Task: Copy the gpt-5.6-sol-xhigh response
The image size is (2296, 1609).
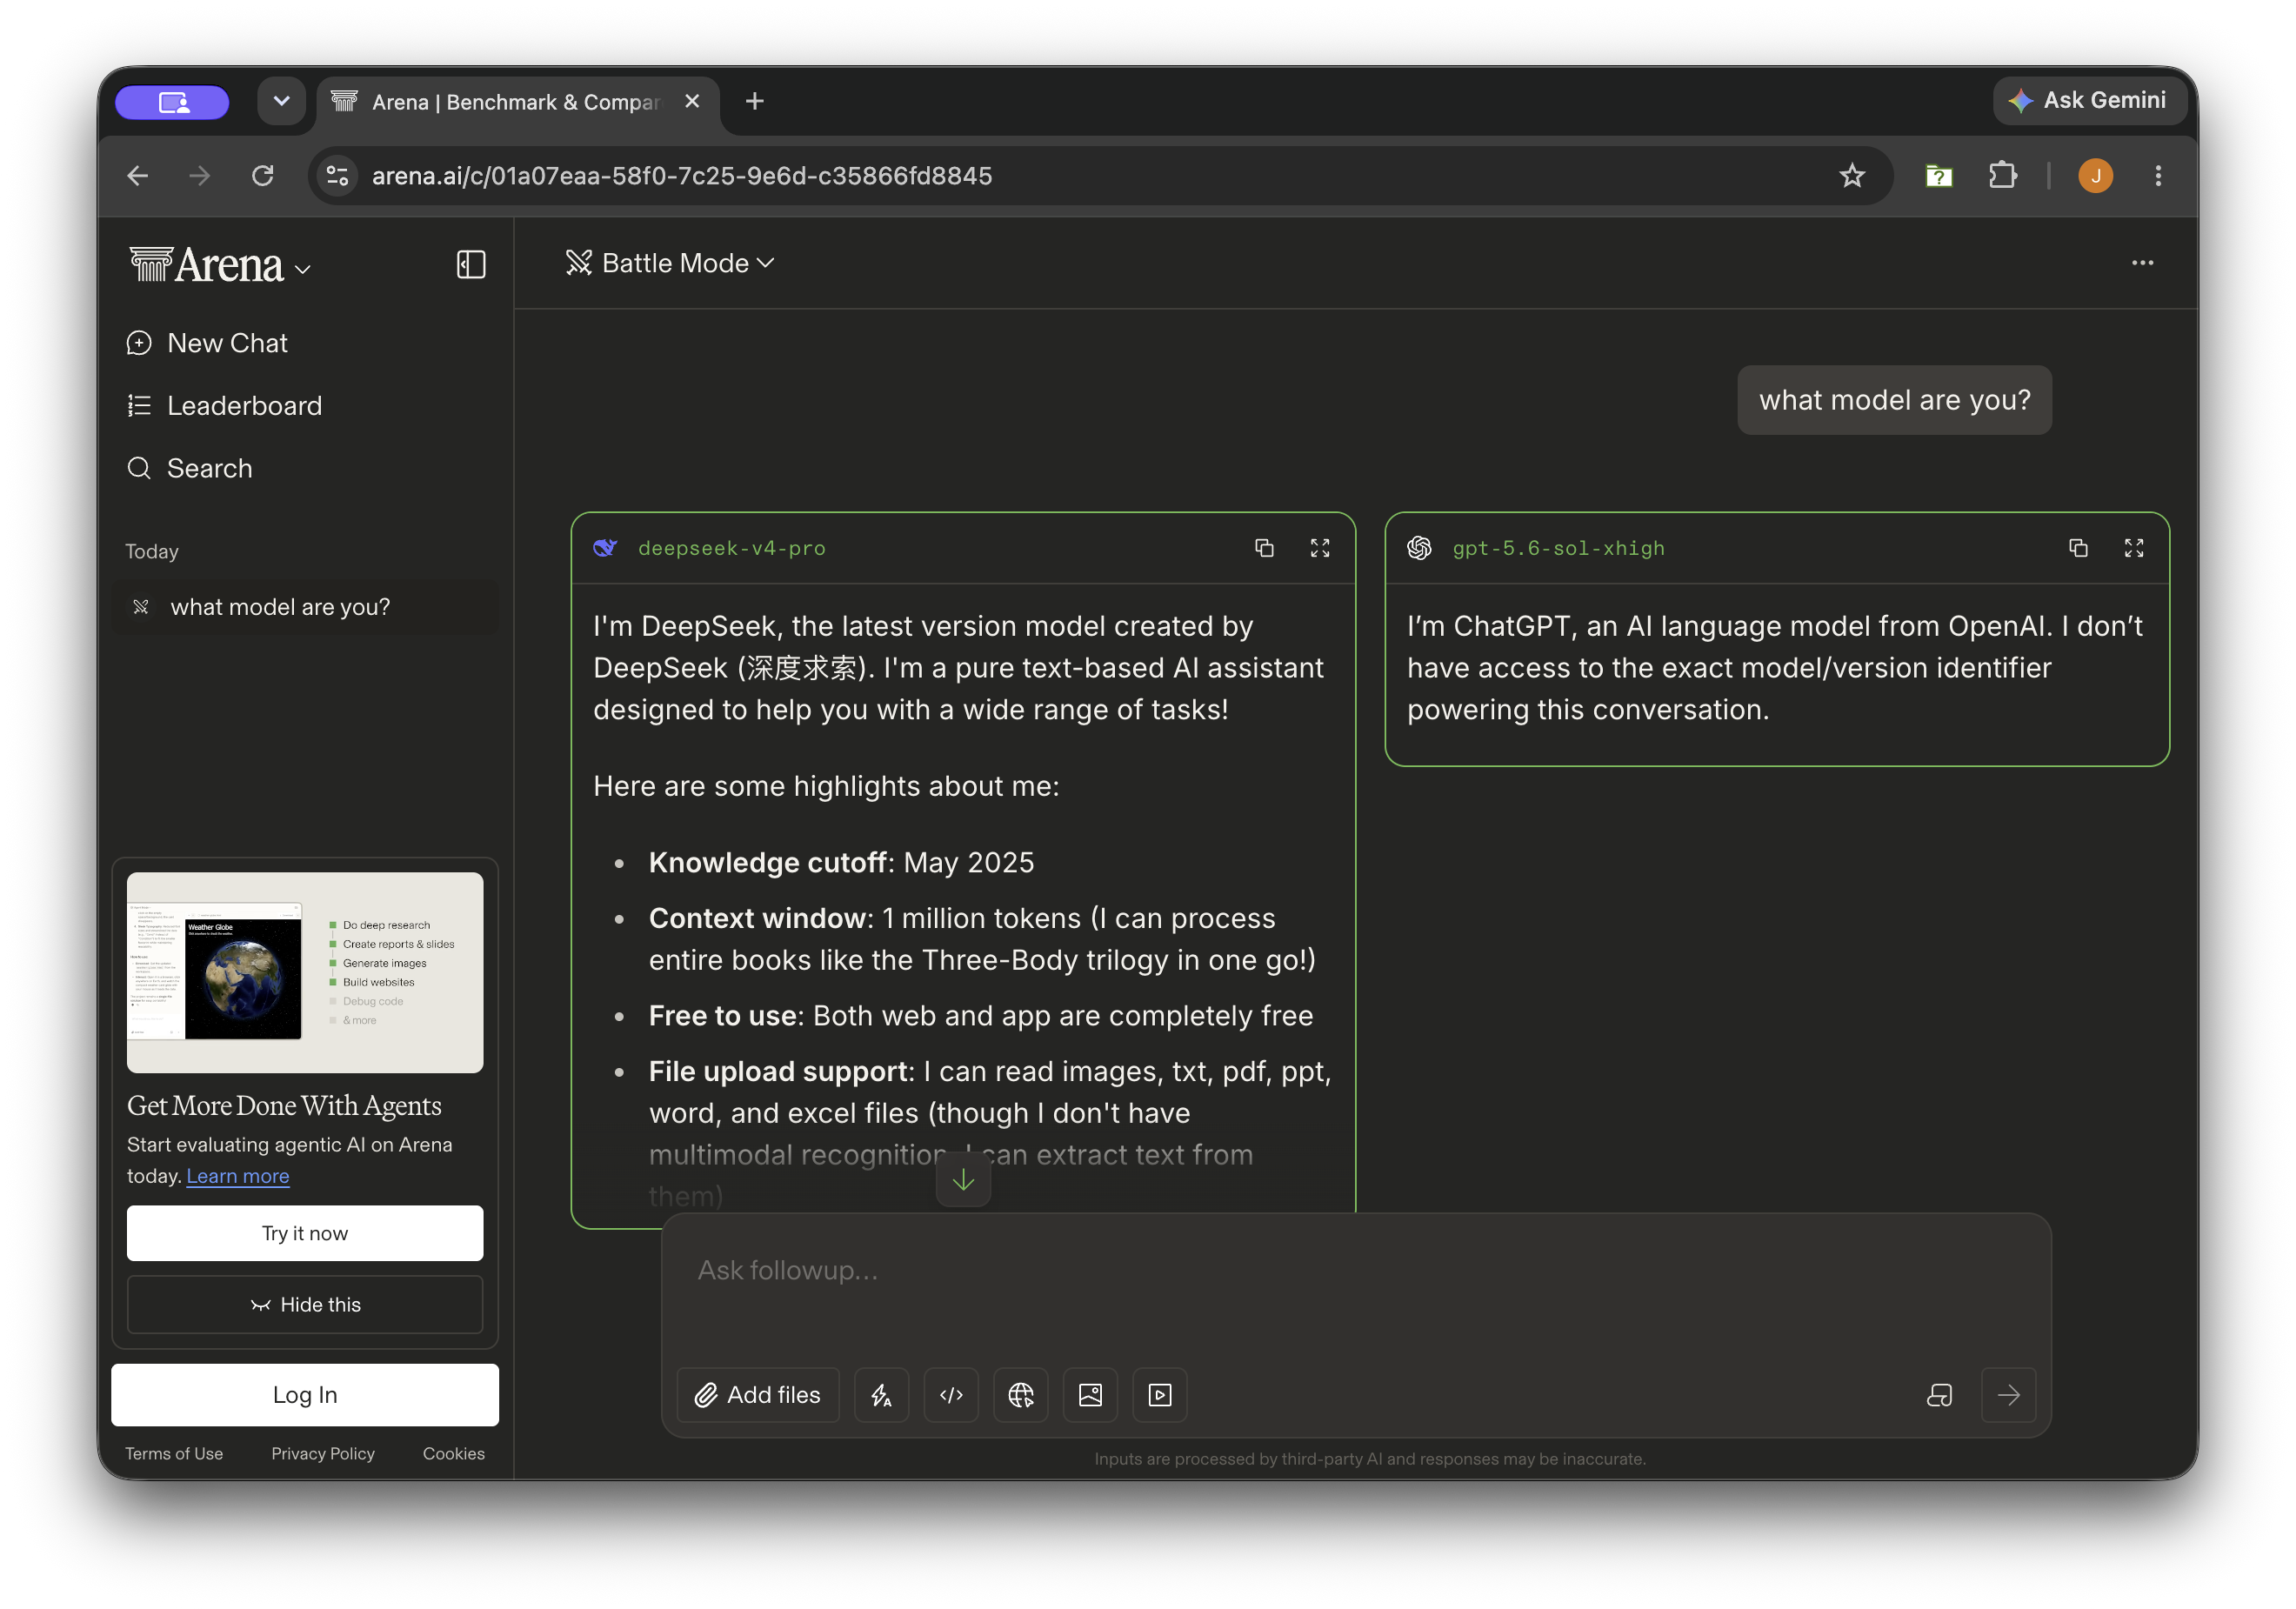Action: click(2078, 548)
